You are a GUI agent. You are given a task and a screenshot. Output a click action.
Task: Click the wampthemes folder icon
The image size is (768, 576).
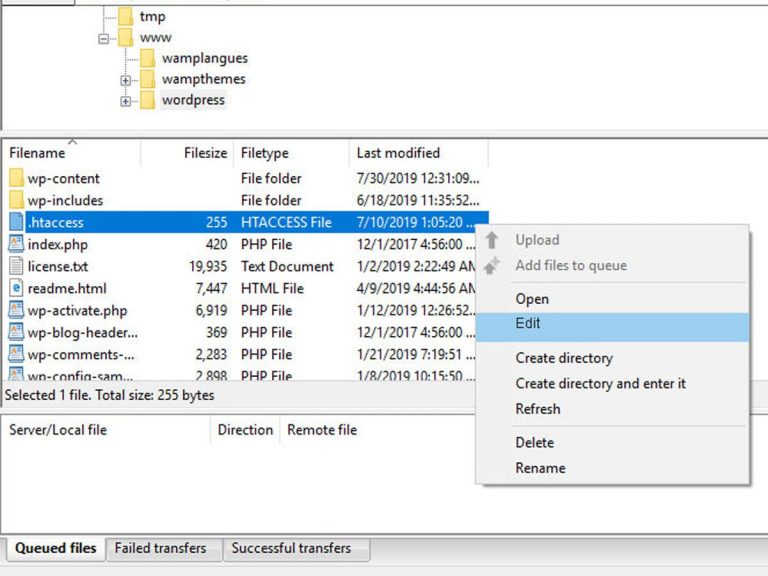[x=147, y=79]
